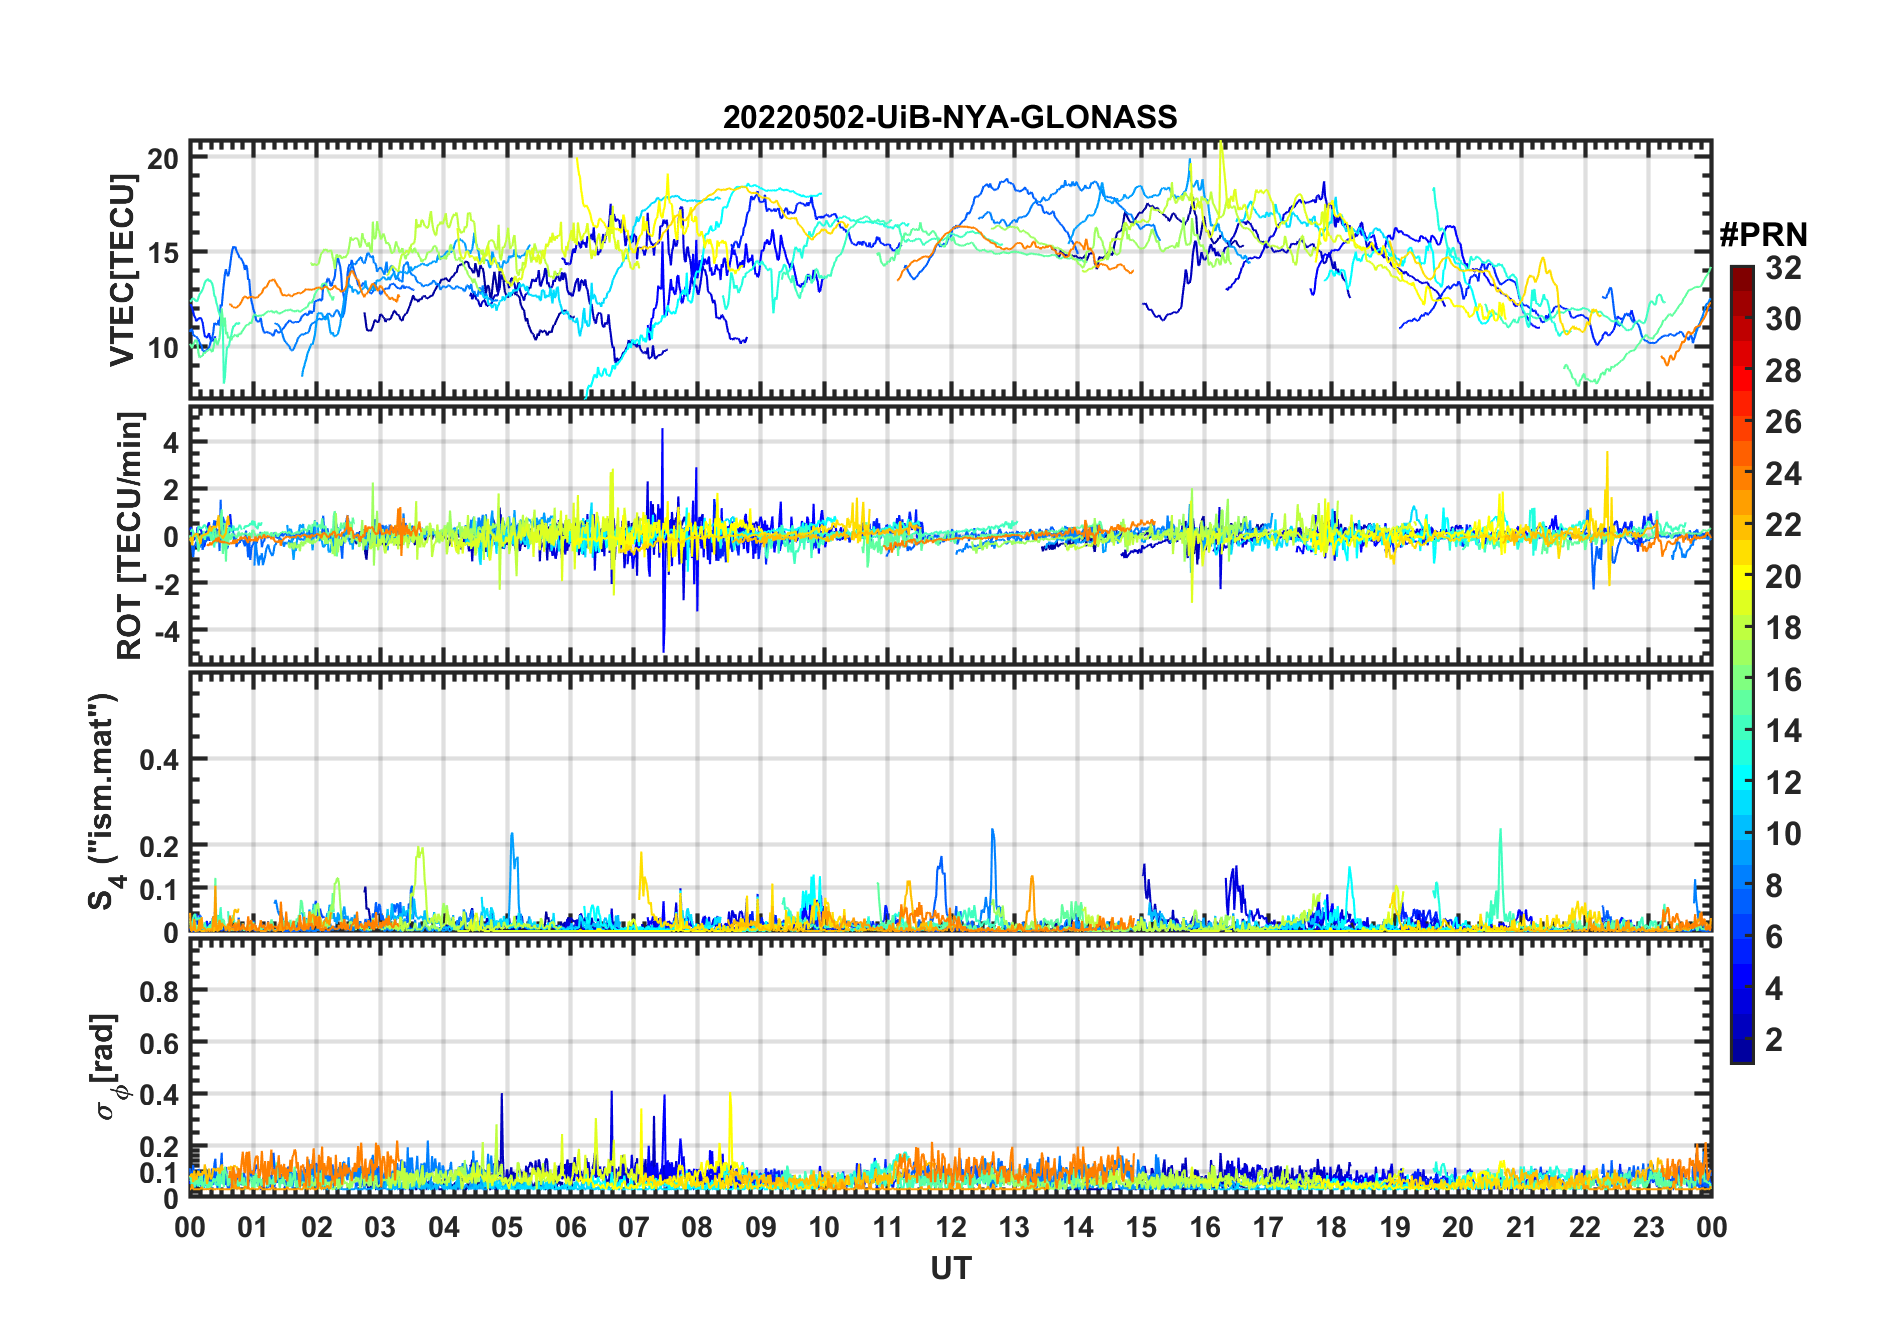This screenshot has height=1330, width=1902.
Task: Select the 23 hour tick on the UT axis
Action: click(x=1649, y=1227)
